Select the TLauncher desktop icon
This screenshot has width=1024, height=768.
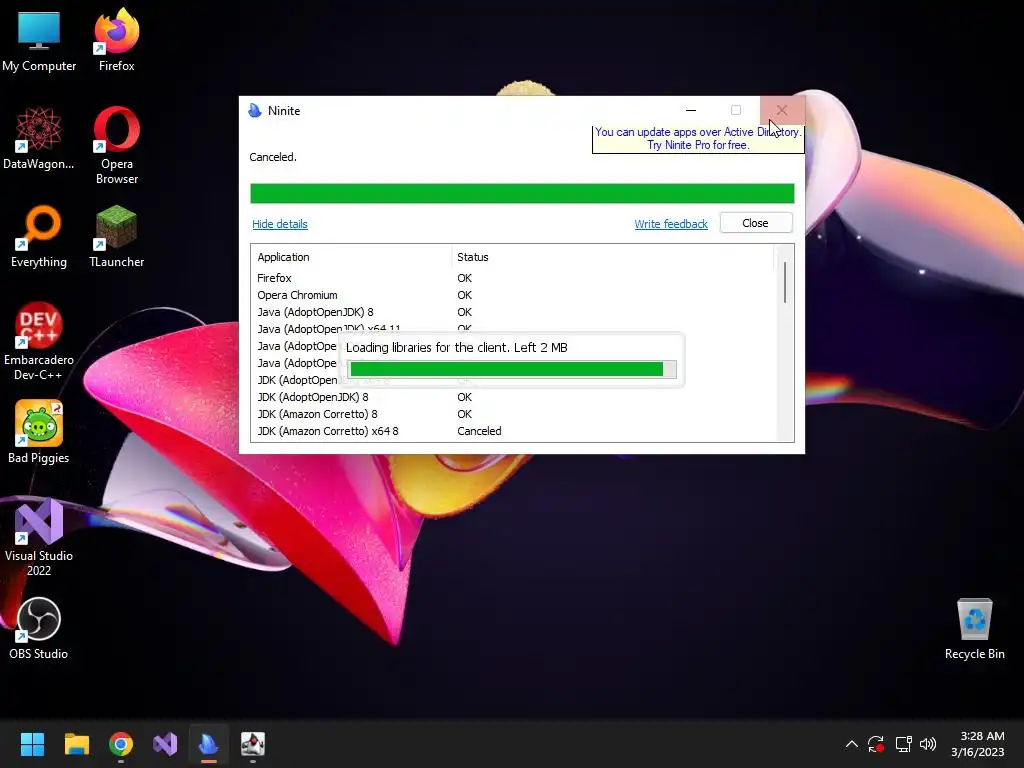coord(116,236)
